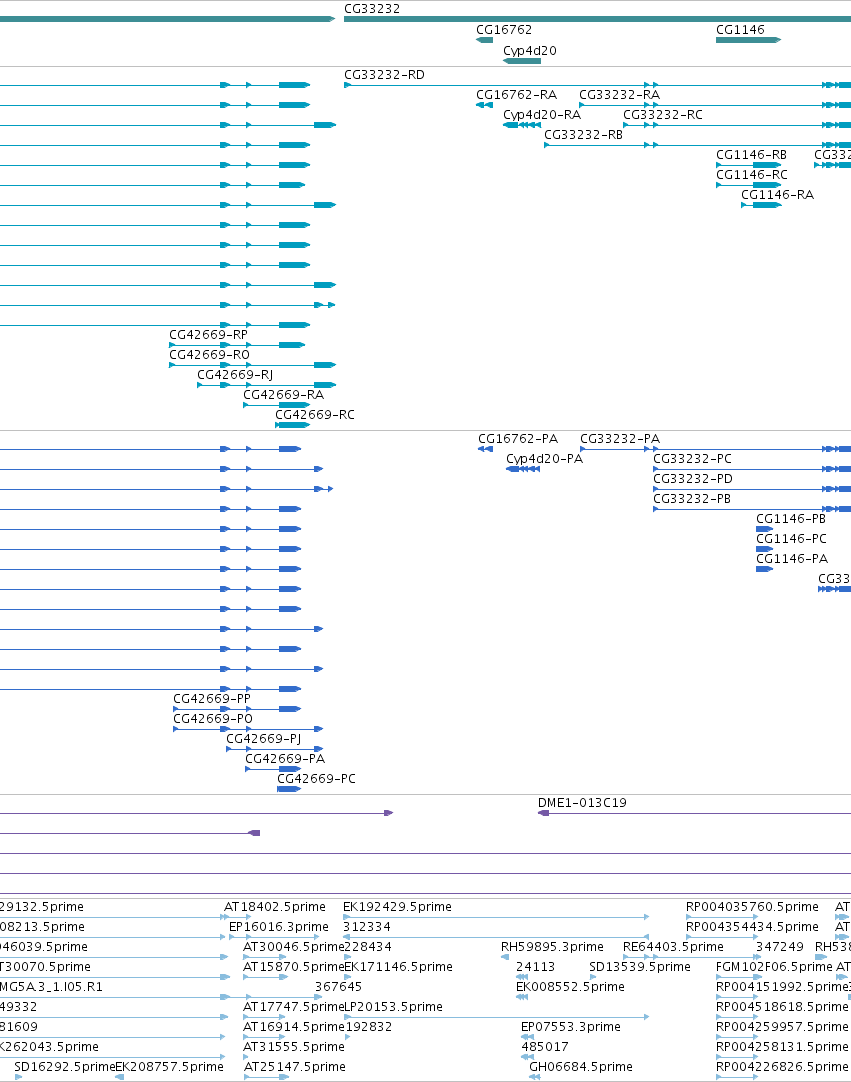The height and width of the screenshot is (1082, 851).
Task: Click the CG16762 gene name
Action: point(504,30)
